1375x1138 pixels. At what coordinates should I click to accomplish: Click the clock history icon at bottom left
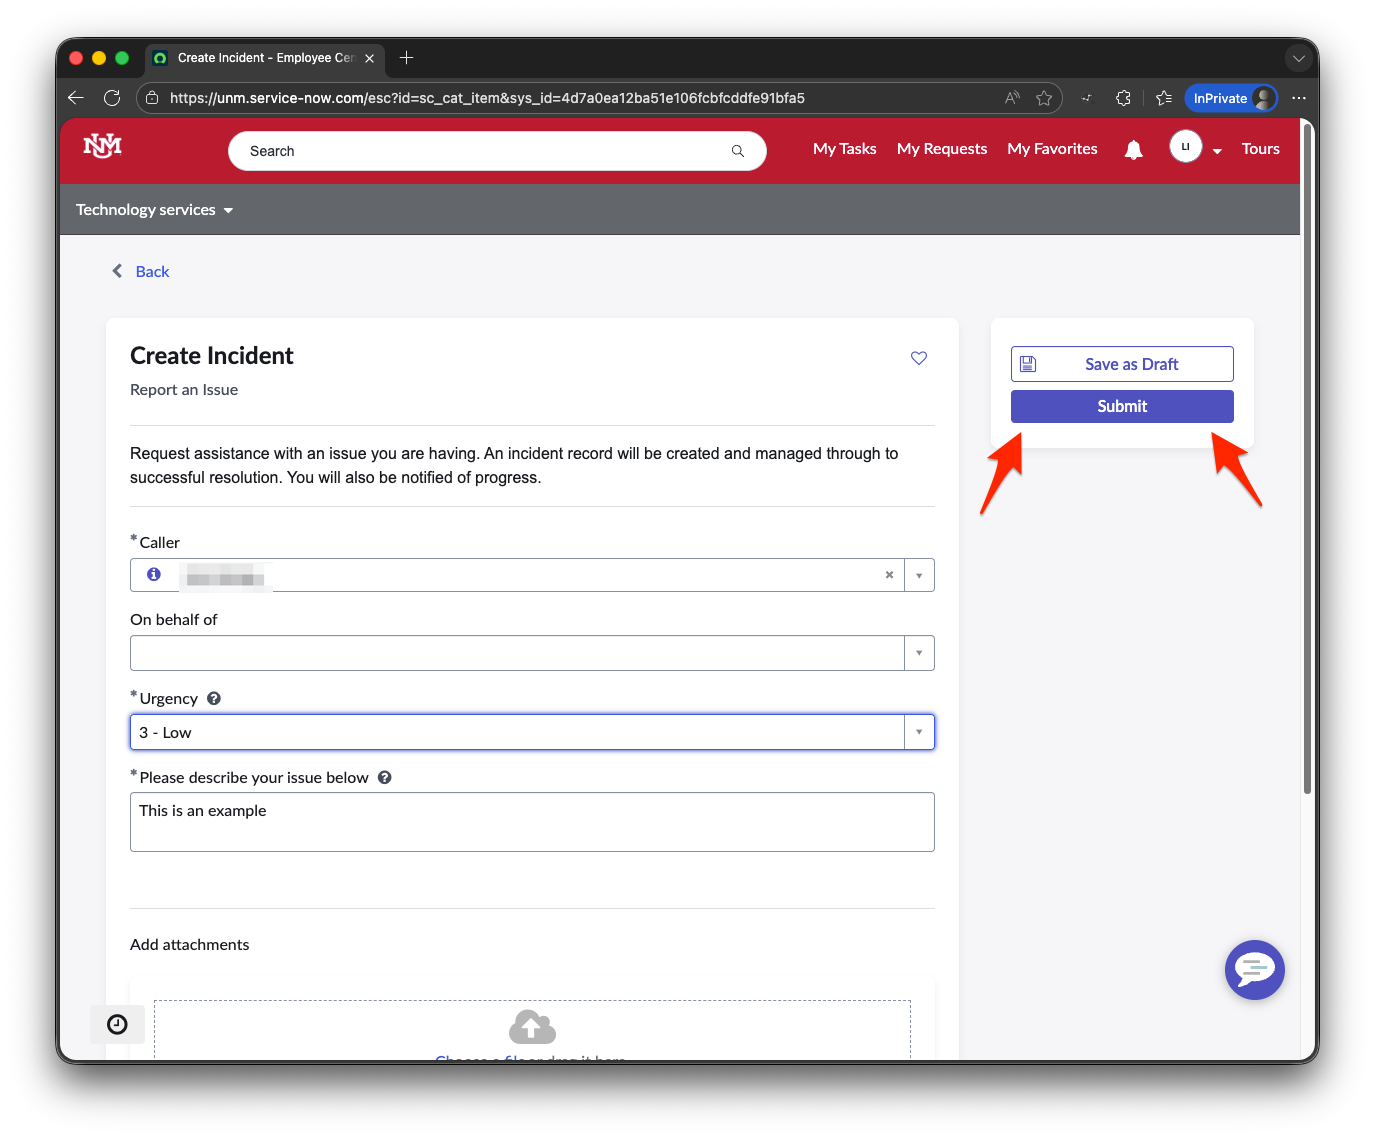[117, 1024]
